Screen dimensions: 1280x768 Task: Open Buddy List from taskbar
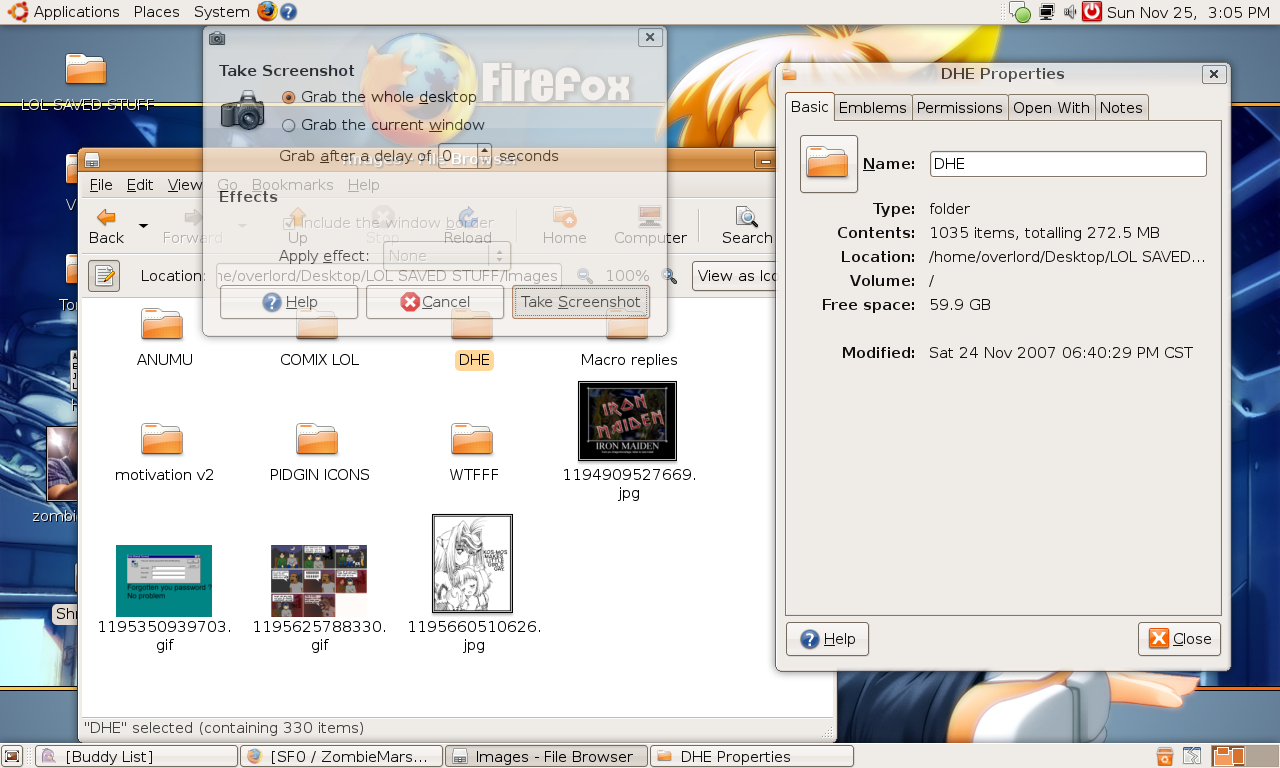[137, 757]
